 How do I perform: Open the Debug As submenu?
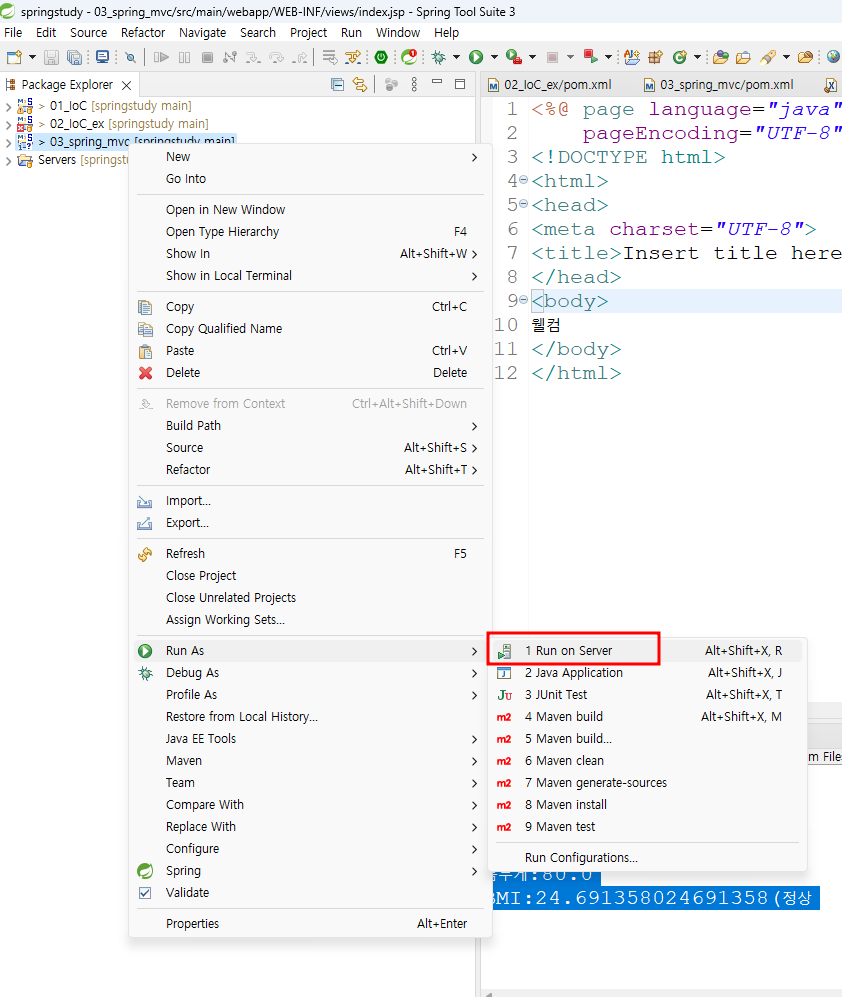310,673
